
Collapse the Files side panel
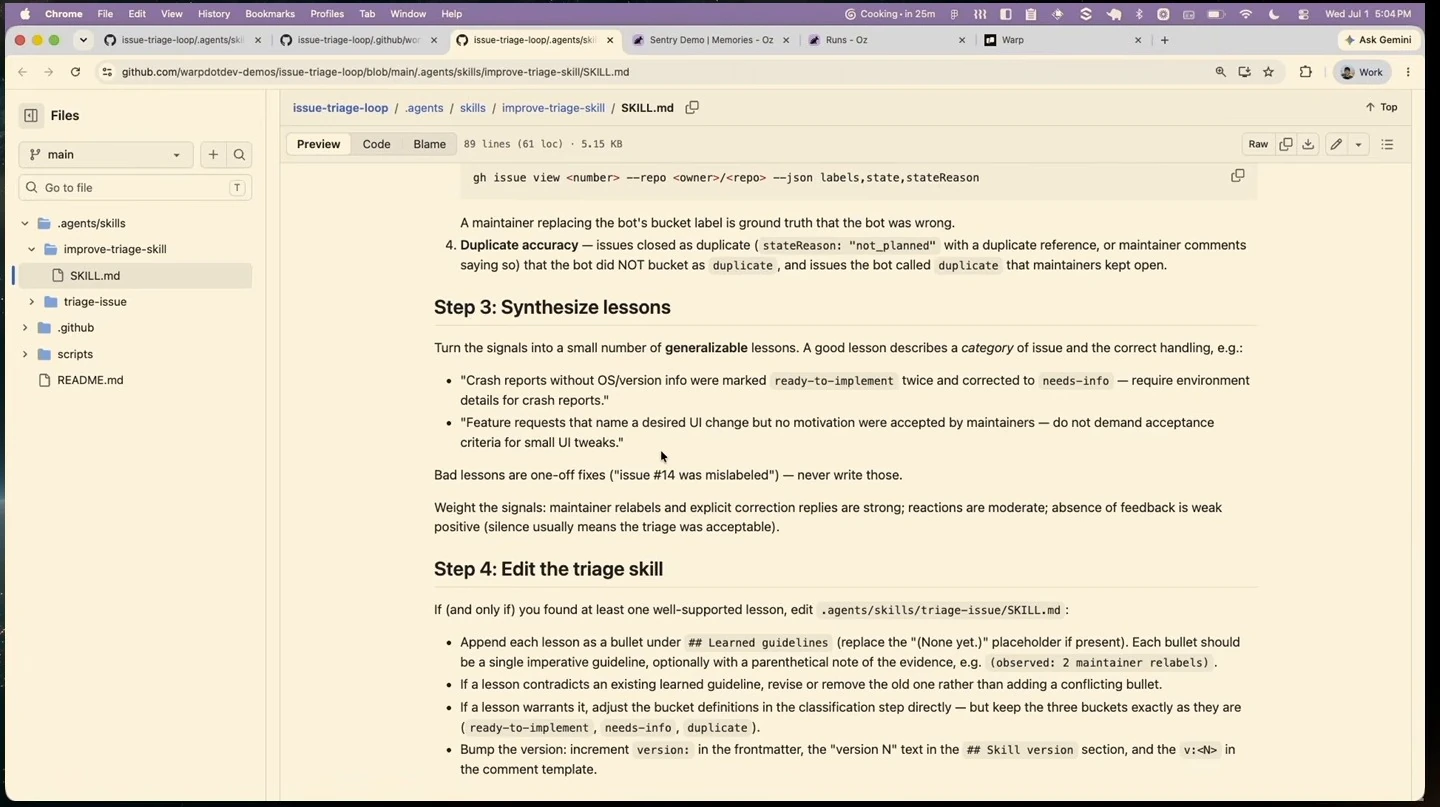click(31, 115)
